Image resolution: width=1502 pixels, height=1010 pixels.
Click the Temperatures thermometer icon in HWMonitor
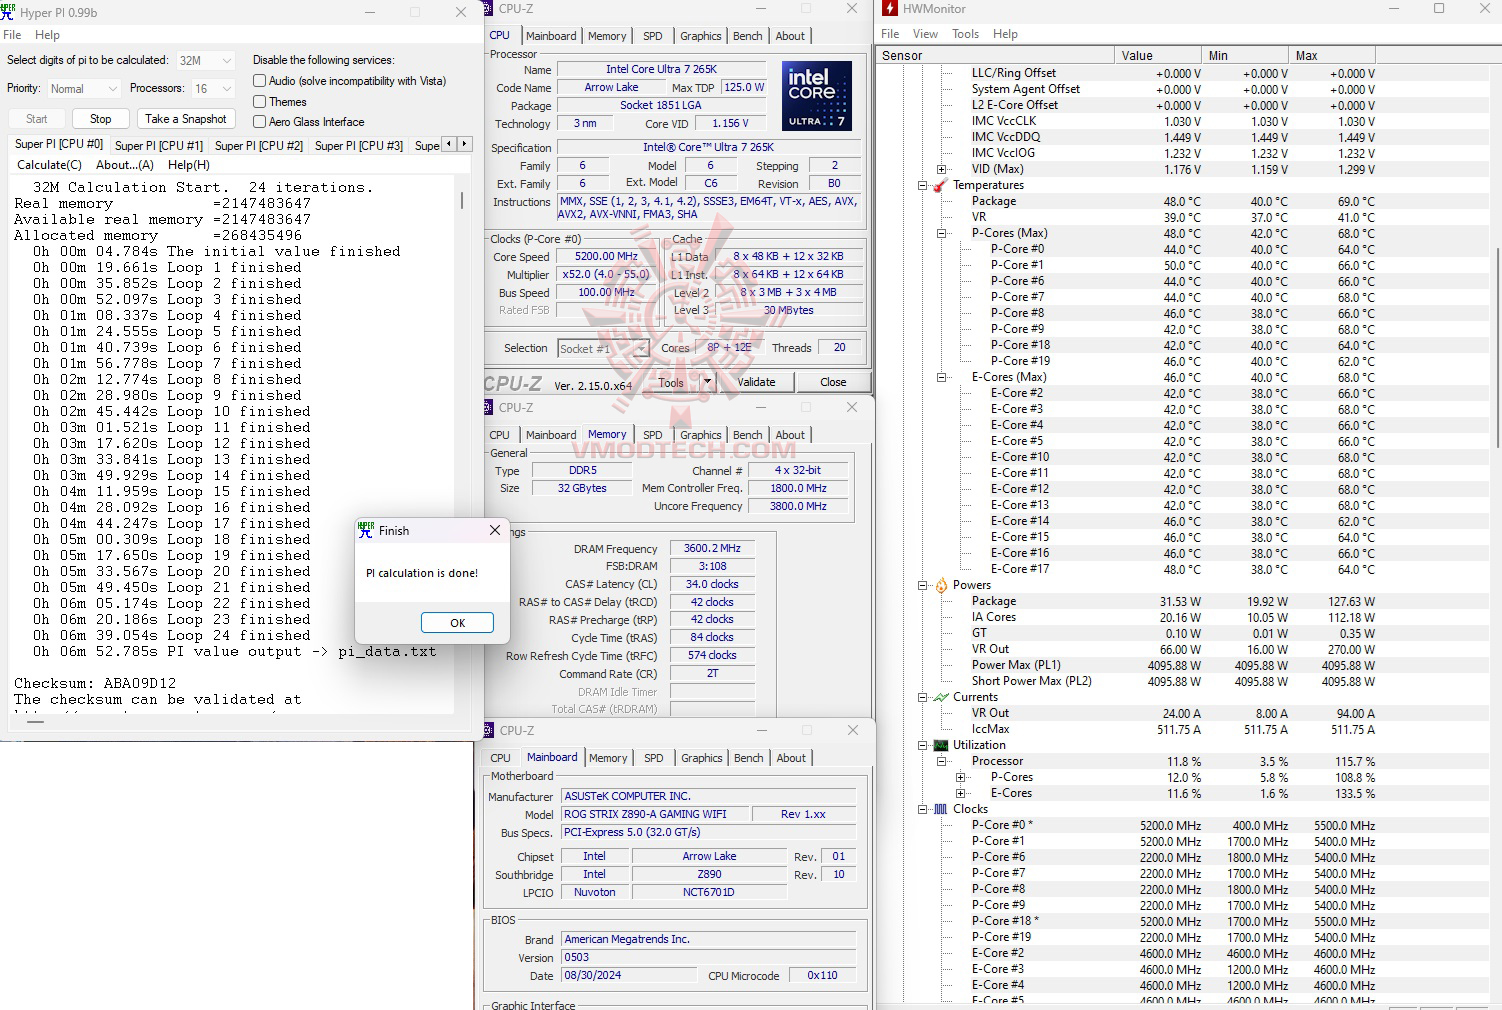point(940,185)
